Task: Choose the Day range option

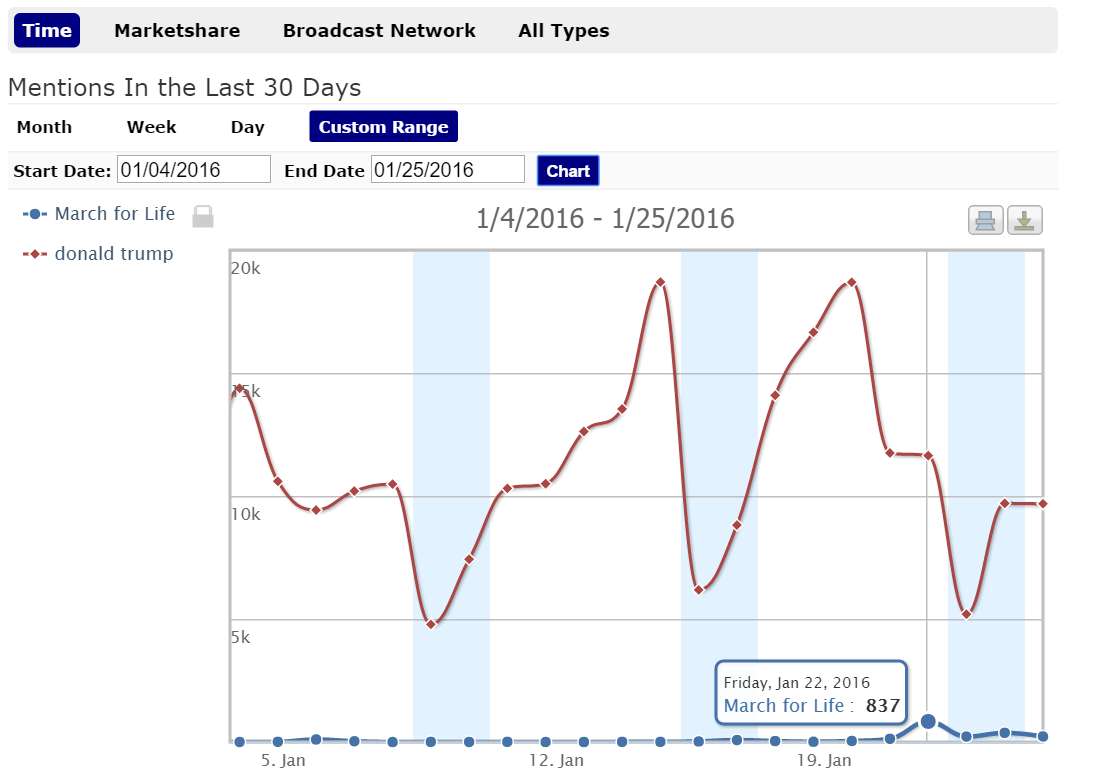Action: [247, 127]
